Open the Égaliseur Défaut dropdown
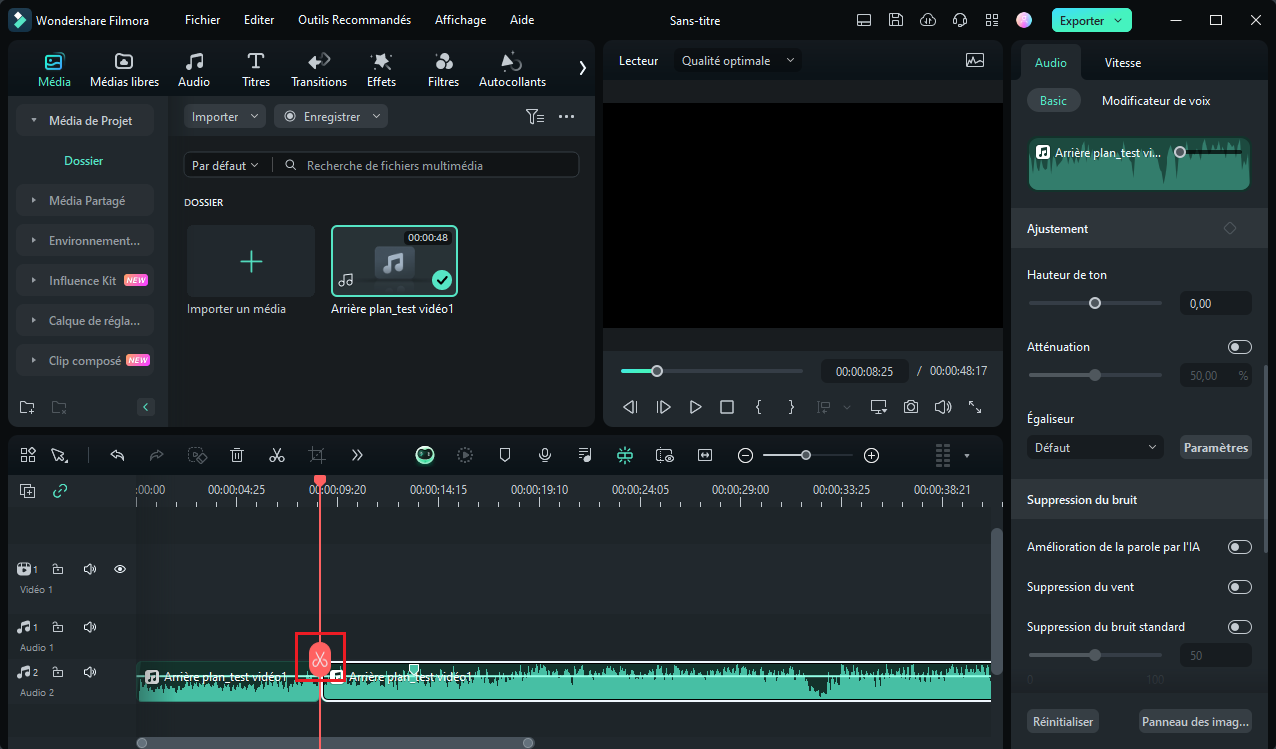Viewport: 1276px width, 749px height. coord(1095,448)
